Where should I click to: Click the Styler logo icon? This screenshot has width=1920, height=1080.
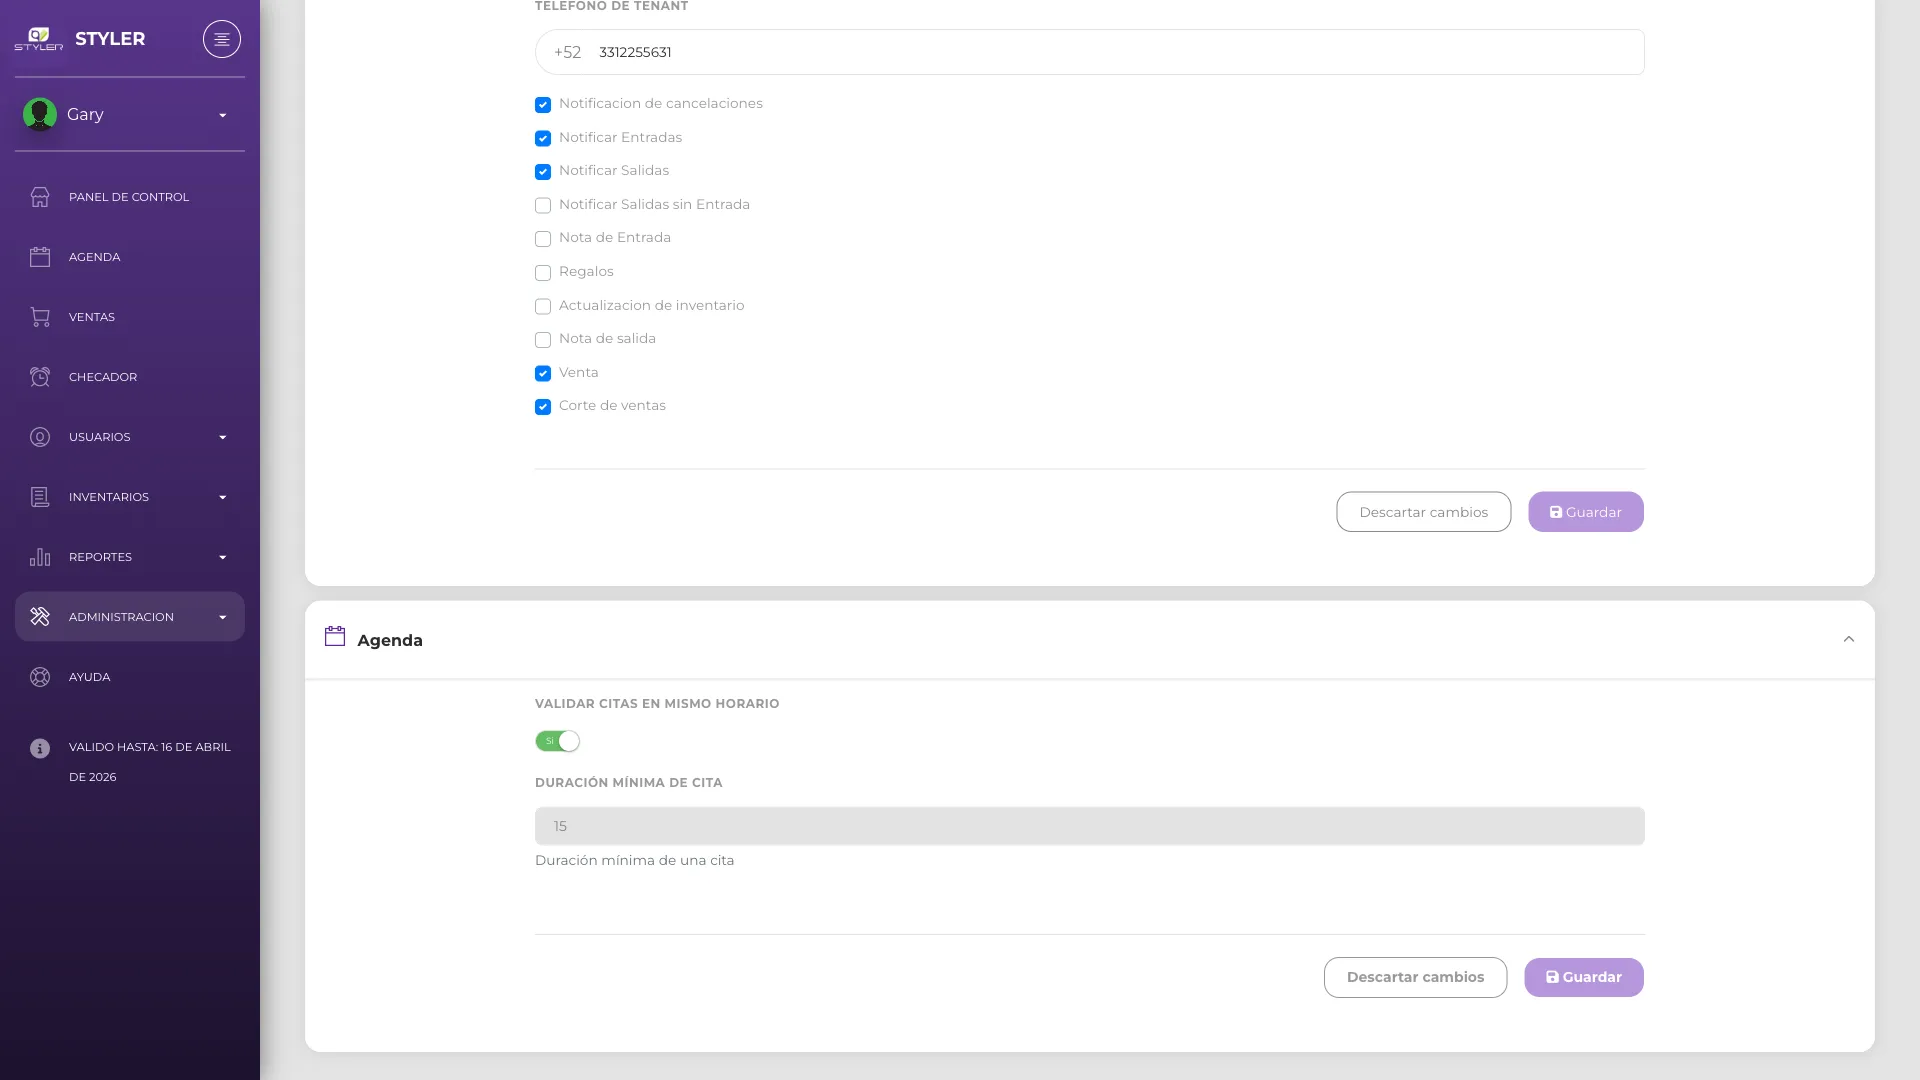point(39,39)
